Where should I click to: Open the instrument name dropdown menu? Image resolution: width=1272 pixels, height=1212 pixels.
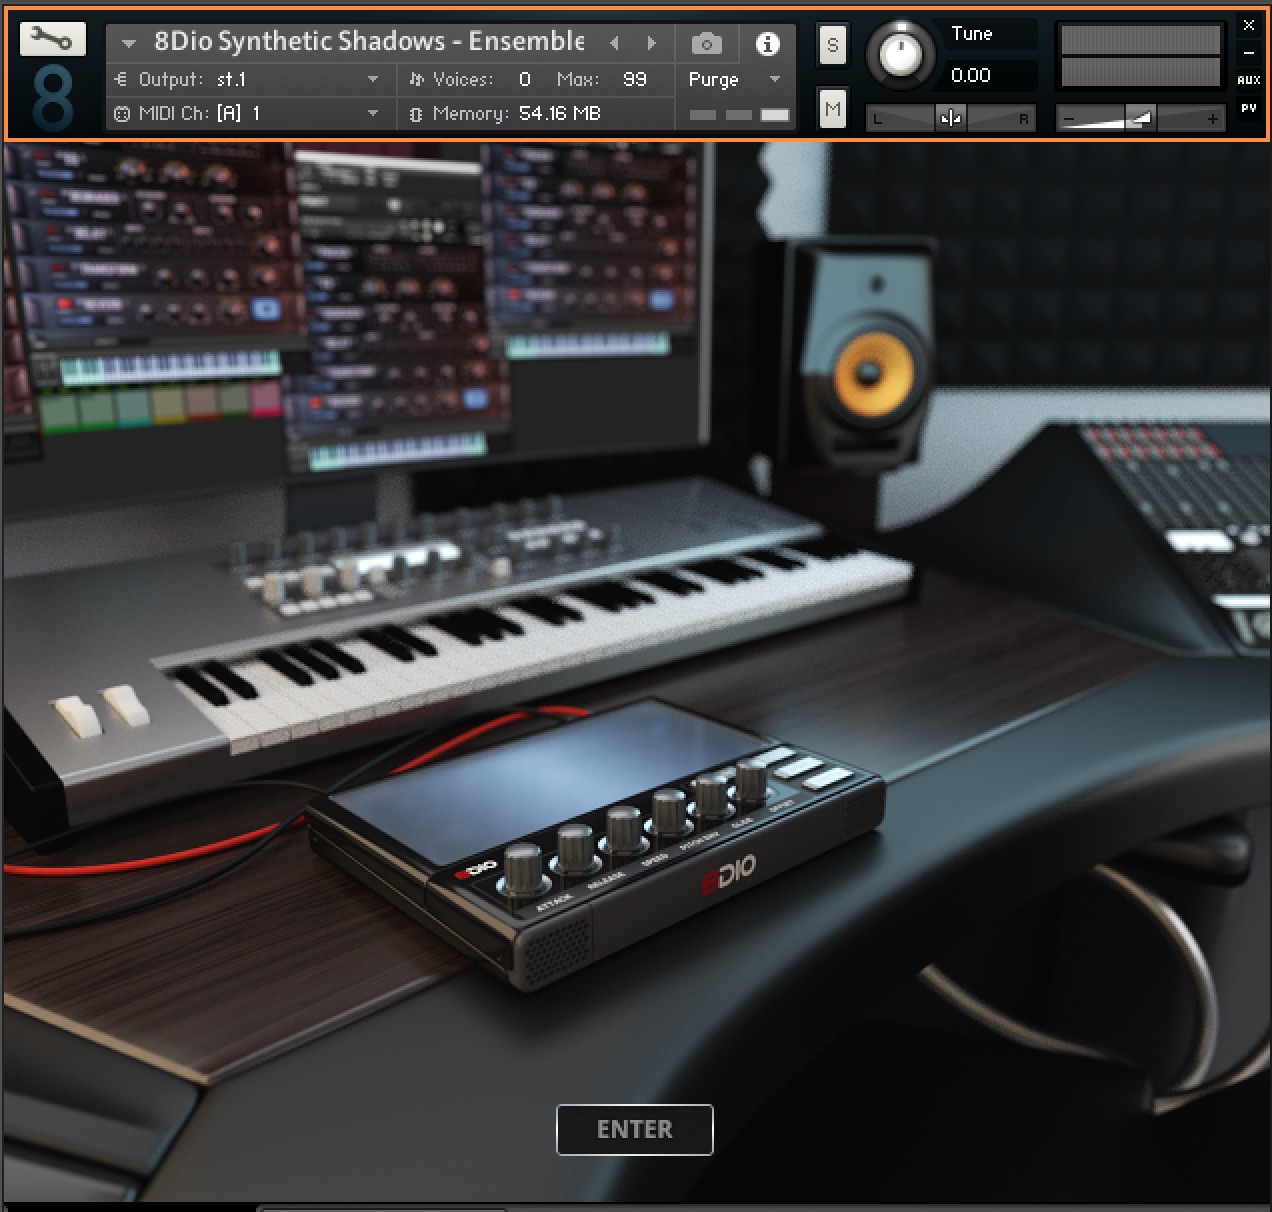pyautogui.click(x=127, y=43)
